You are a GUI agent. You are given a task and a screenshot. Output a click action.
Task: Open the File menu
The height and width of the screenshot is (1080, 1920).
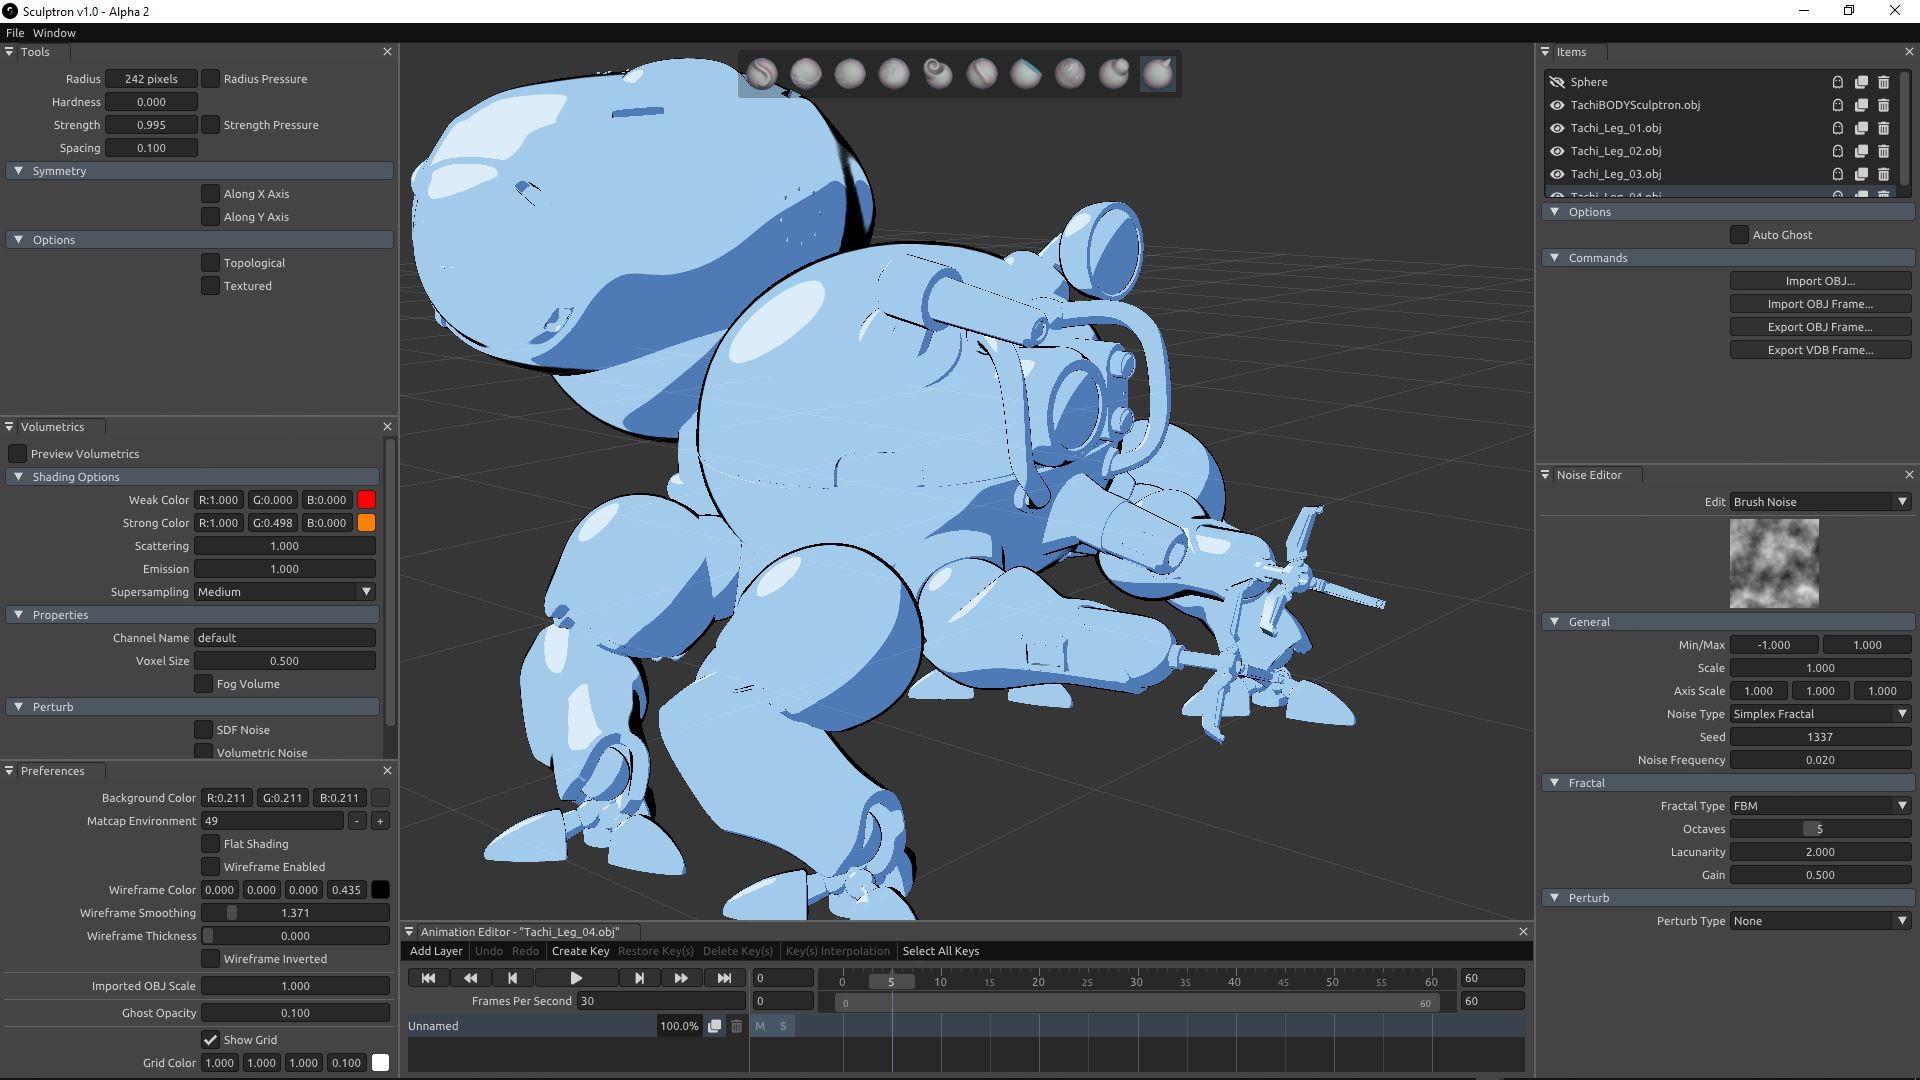(x=15, y=33)
